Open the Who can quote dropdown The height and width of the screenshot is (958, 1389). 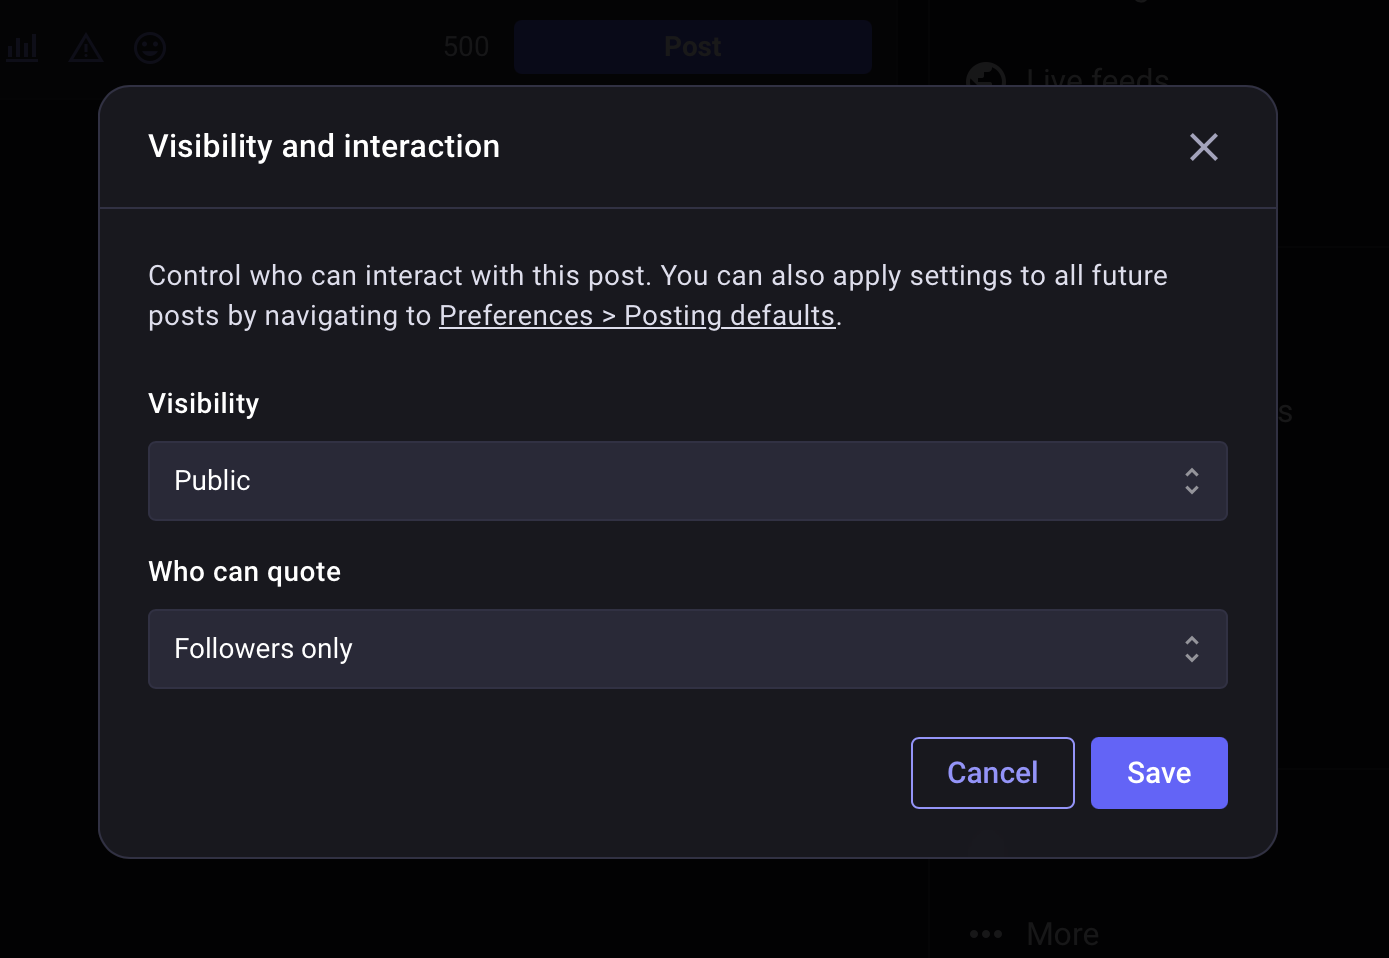tap(687, 649)
